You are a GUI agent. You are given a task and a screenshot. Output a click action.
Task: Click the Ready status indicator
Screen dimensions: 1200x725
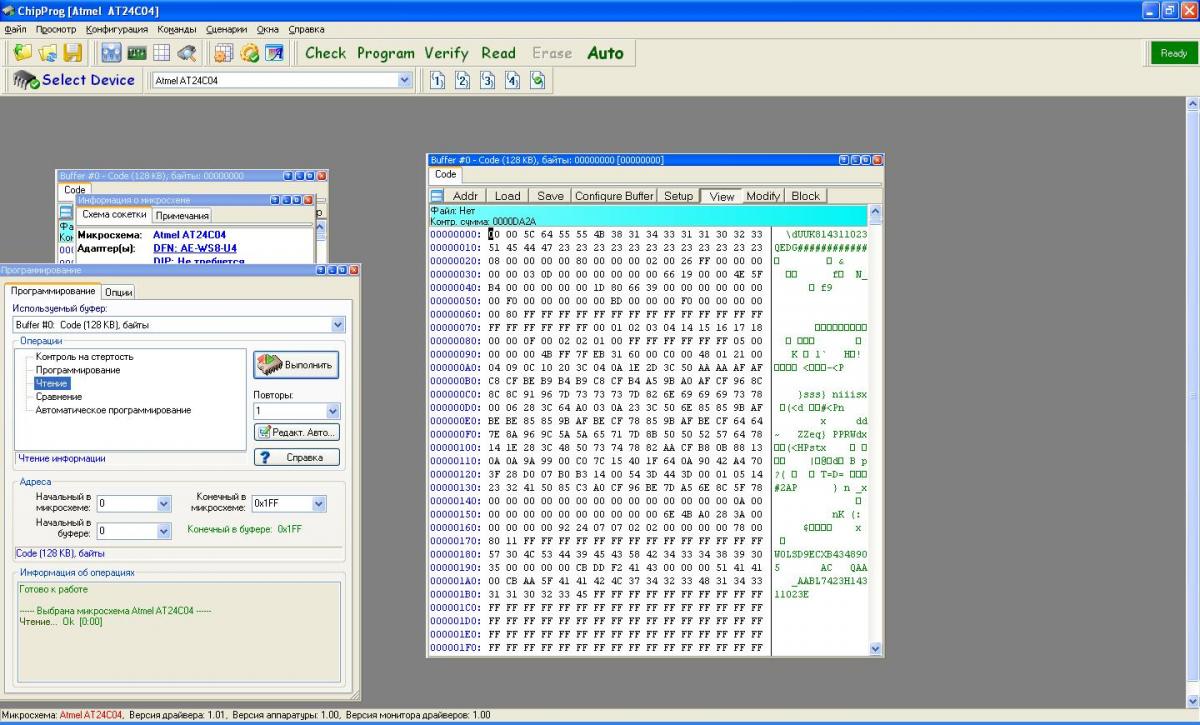[x=1173, y=53]
